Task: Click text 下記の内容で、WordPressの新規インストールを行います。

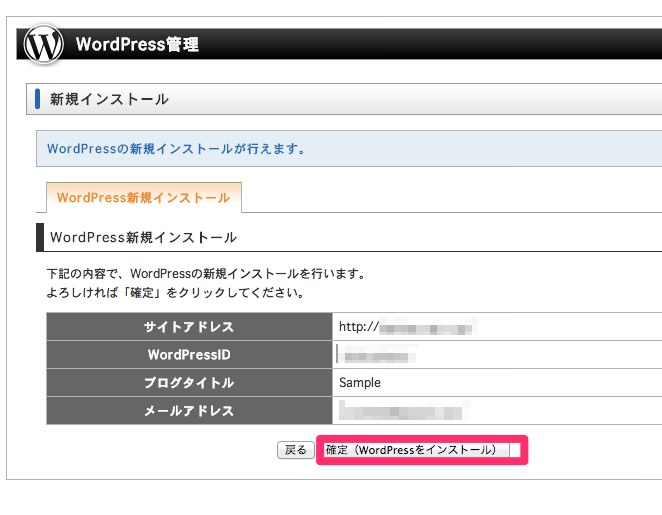Action: pyautogui.click(x=206, y=274)
